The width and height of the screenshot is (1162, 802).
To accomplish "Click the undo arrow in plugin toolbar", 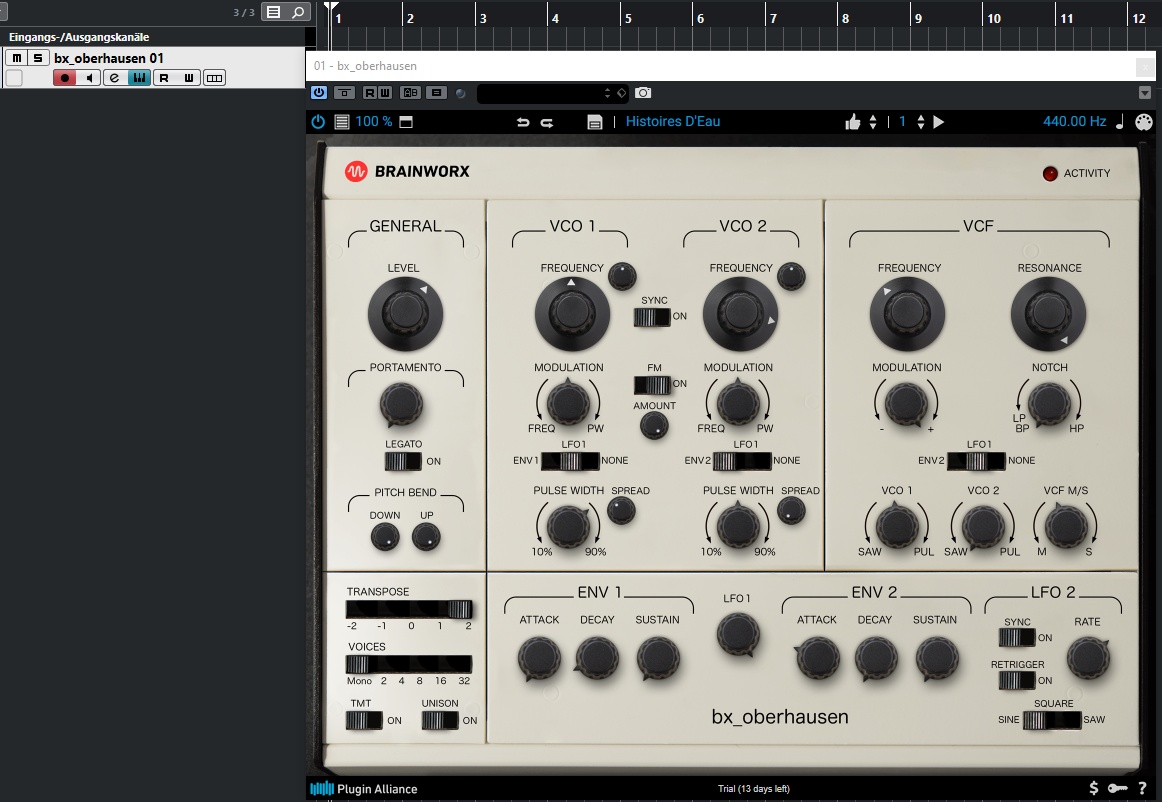I will [x=522, y=122].
